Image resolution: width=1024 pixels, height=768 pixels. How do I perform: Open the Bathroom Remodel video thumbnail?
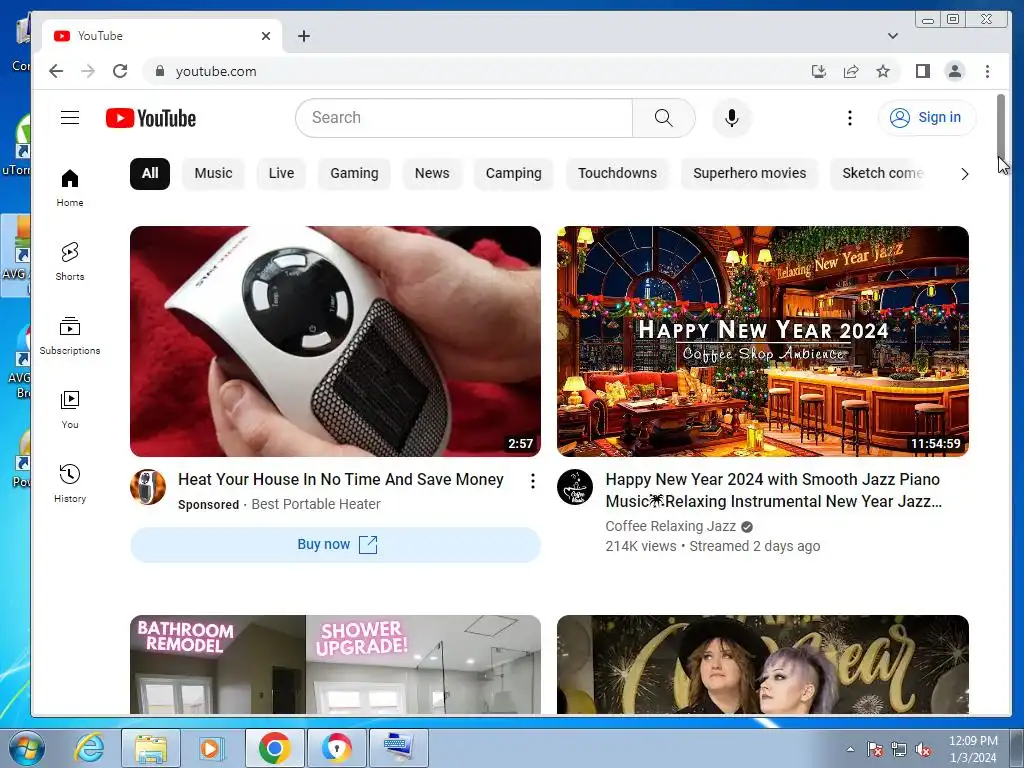[x=335, y=664]
